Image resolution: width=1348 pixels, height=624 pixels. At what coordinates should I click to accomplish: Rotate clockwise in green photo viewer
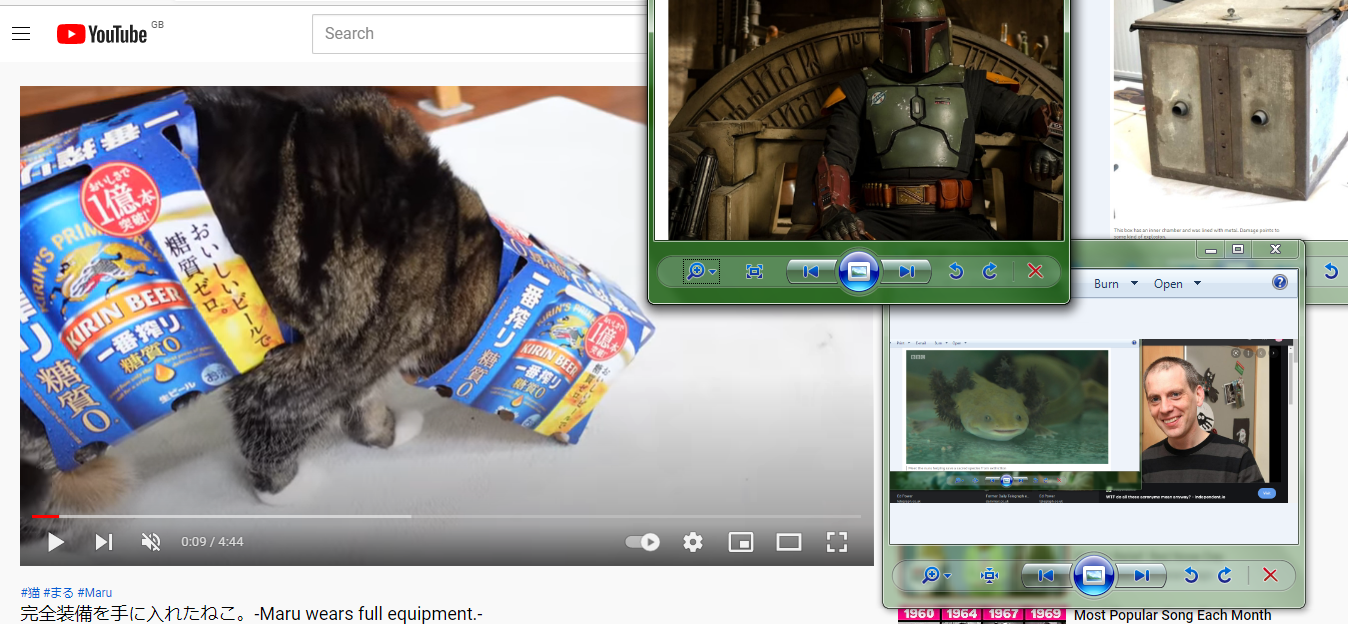click(x=990, y=271)
